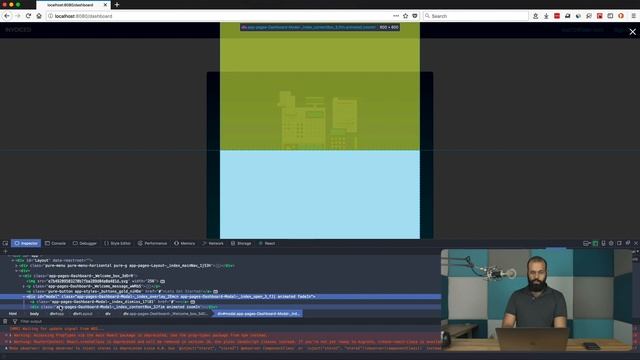Image resolution: width=640 pixels, height=360 pixels.
Task: Click the div#modal breadcrumb
Action: tap(258, 314)
